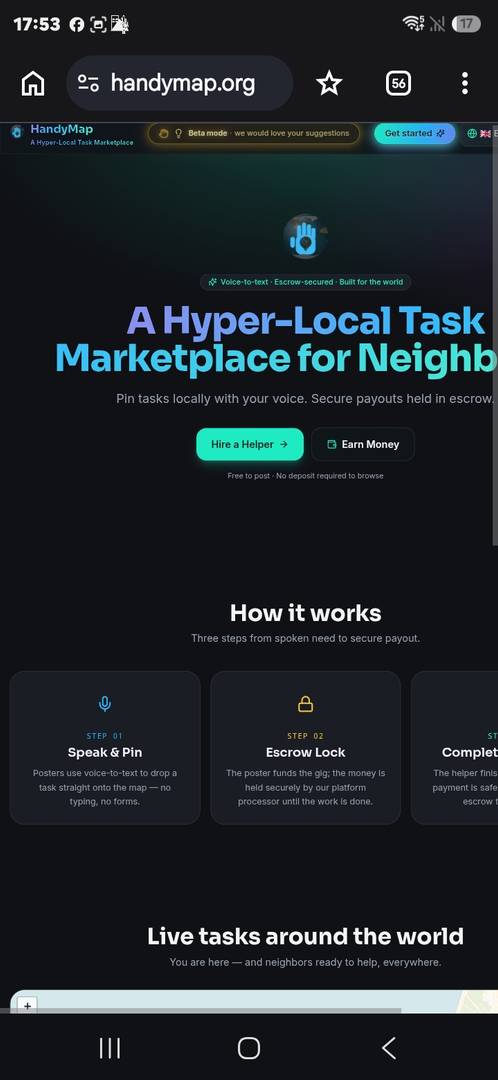Click the Earn Money button

[363, 444]
